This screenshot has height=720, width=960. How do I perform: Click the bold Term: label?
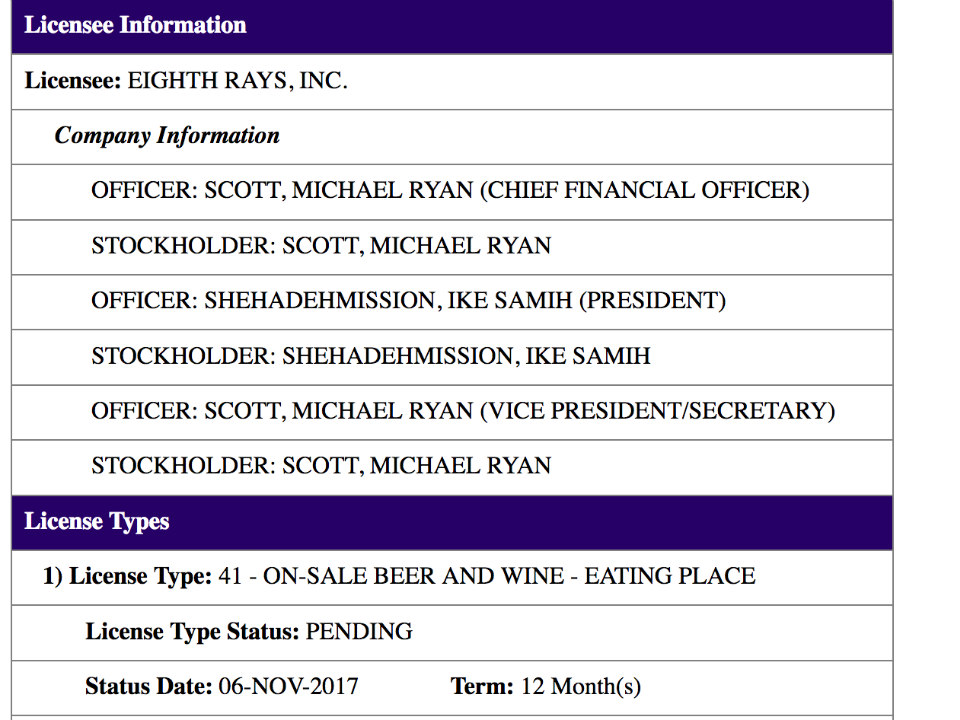point(482,686)
